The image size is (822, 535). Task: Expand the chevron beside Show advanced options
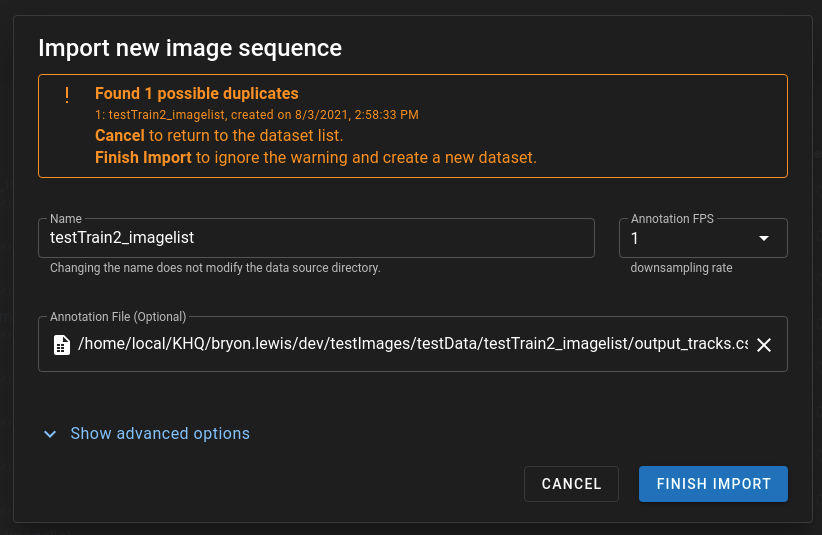50,434
